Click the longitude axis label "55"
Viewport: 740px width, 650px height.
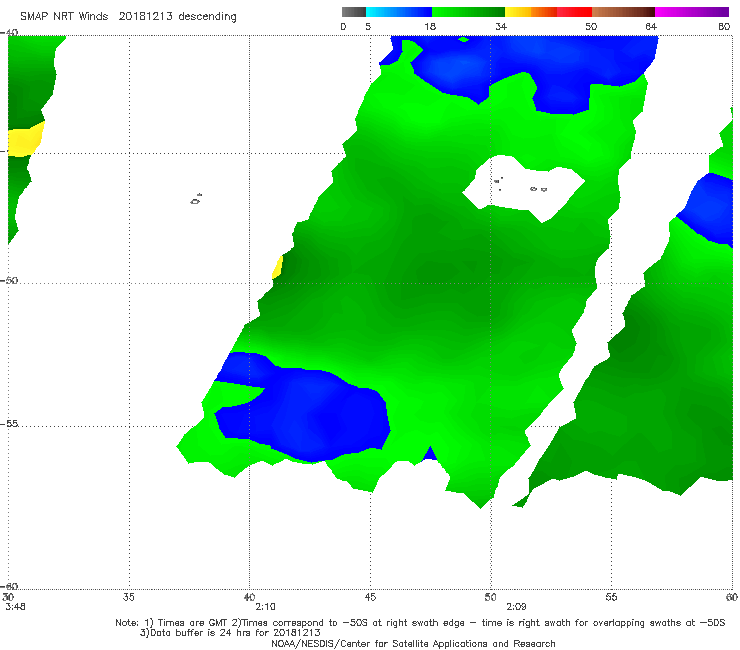[611, 597]
